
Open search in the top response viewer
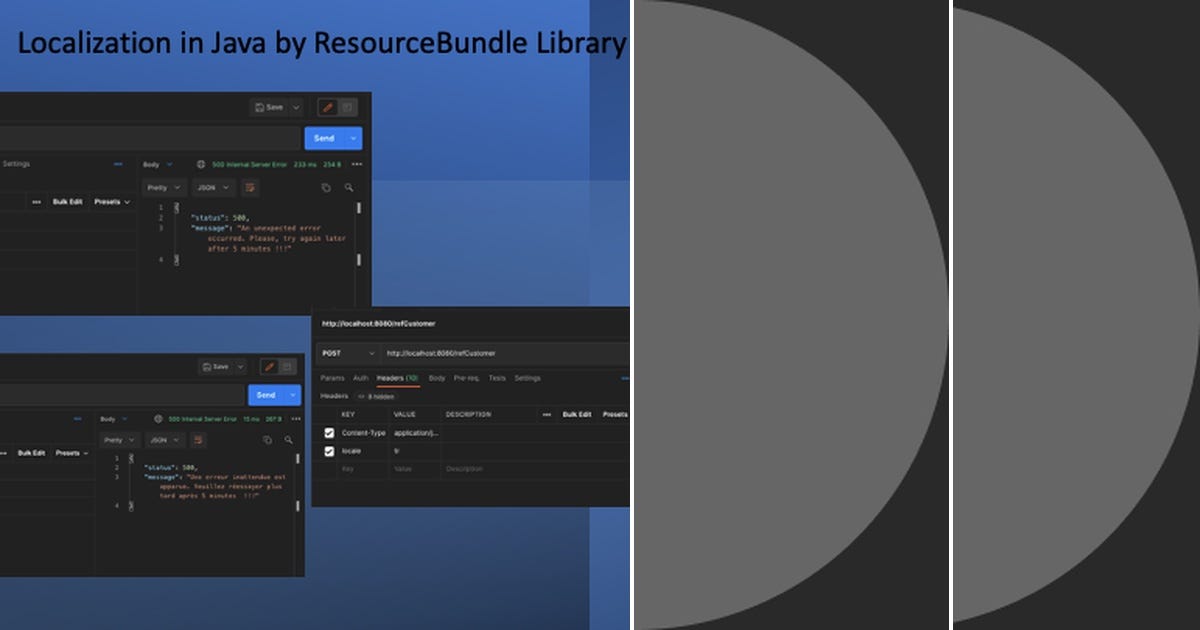tap(350, 187)
